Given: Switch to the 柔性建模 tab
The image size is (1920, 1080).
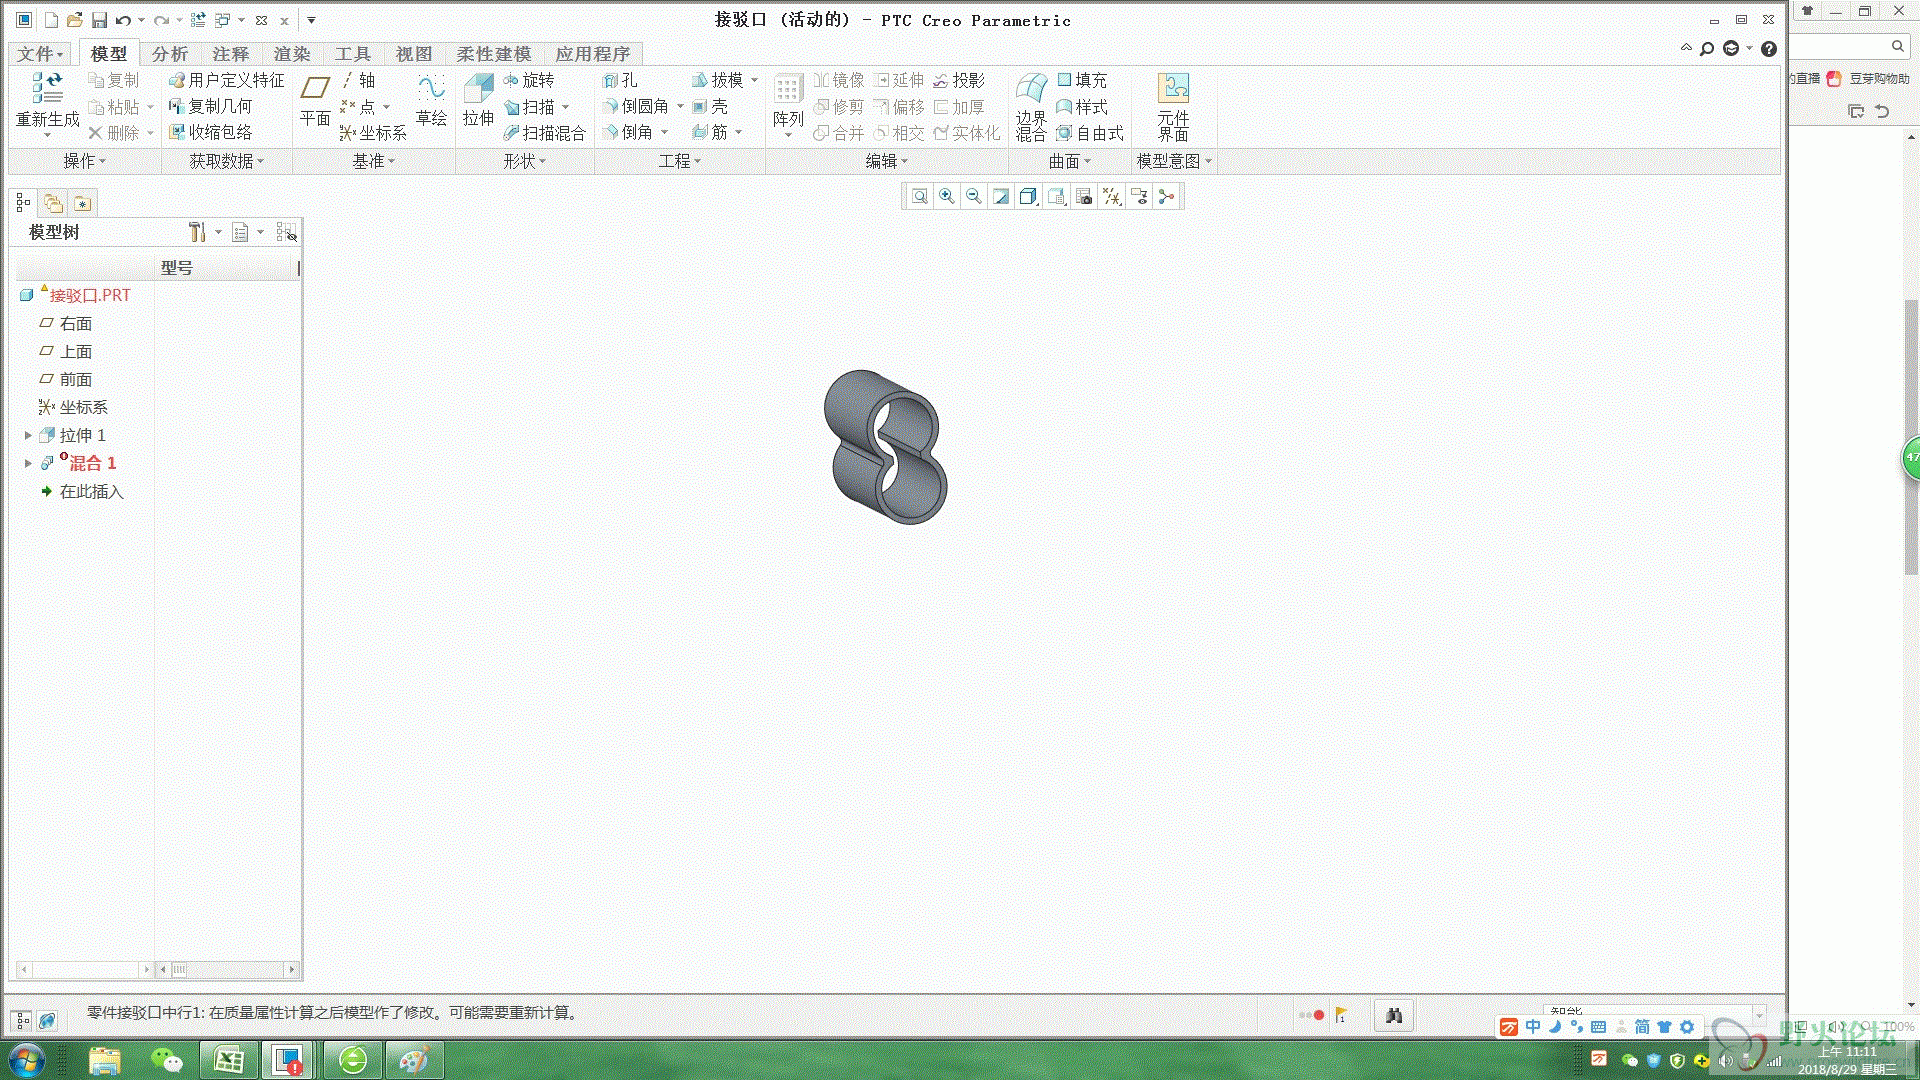Looking at the screenshot, I should tap(494, 54).
